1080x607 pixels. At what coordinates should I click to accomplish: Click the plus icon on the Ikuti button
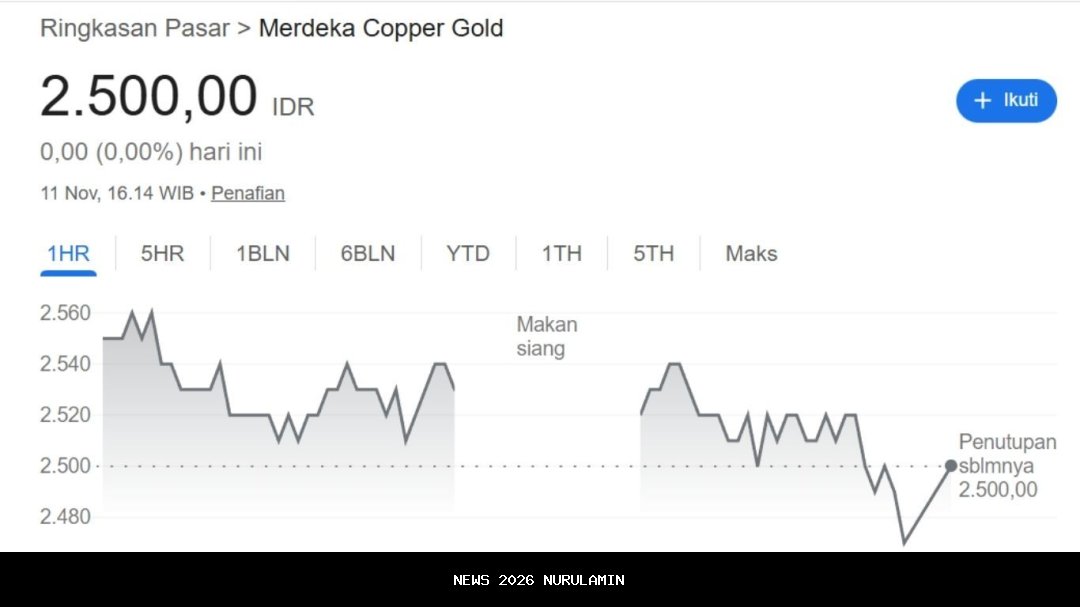point(982,101)
